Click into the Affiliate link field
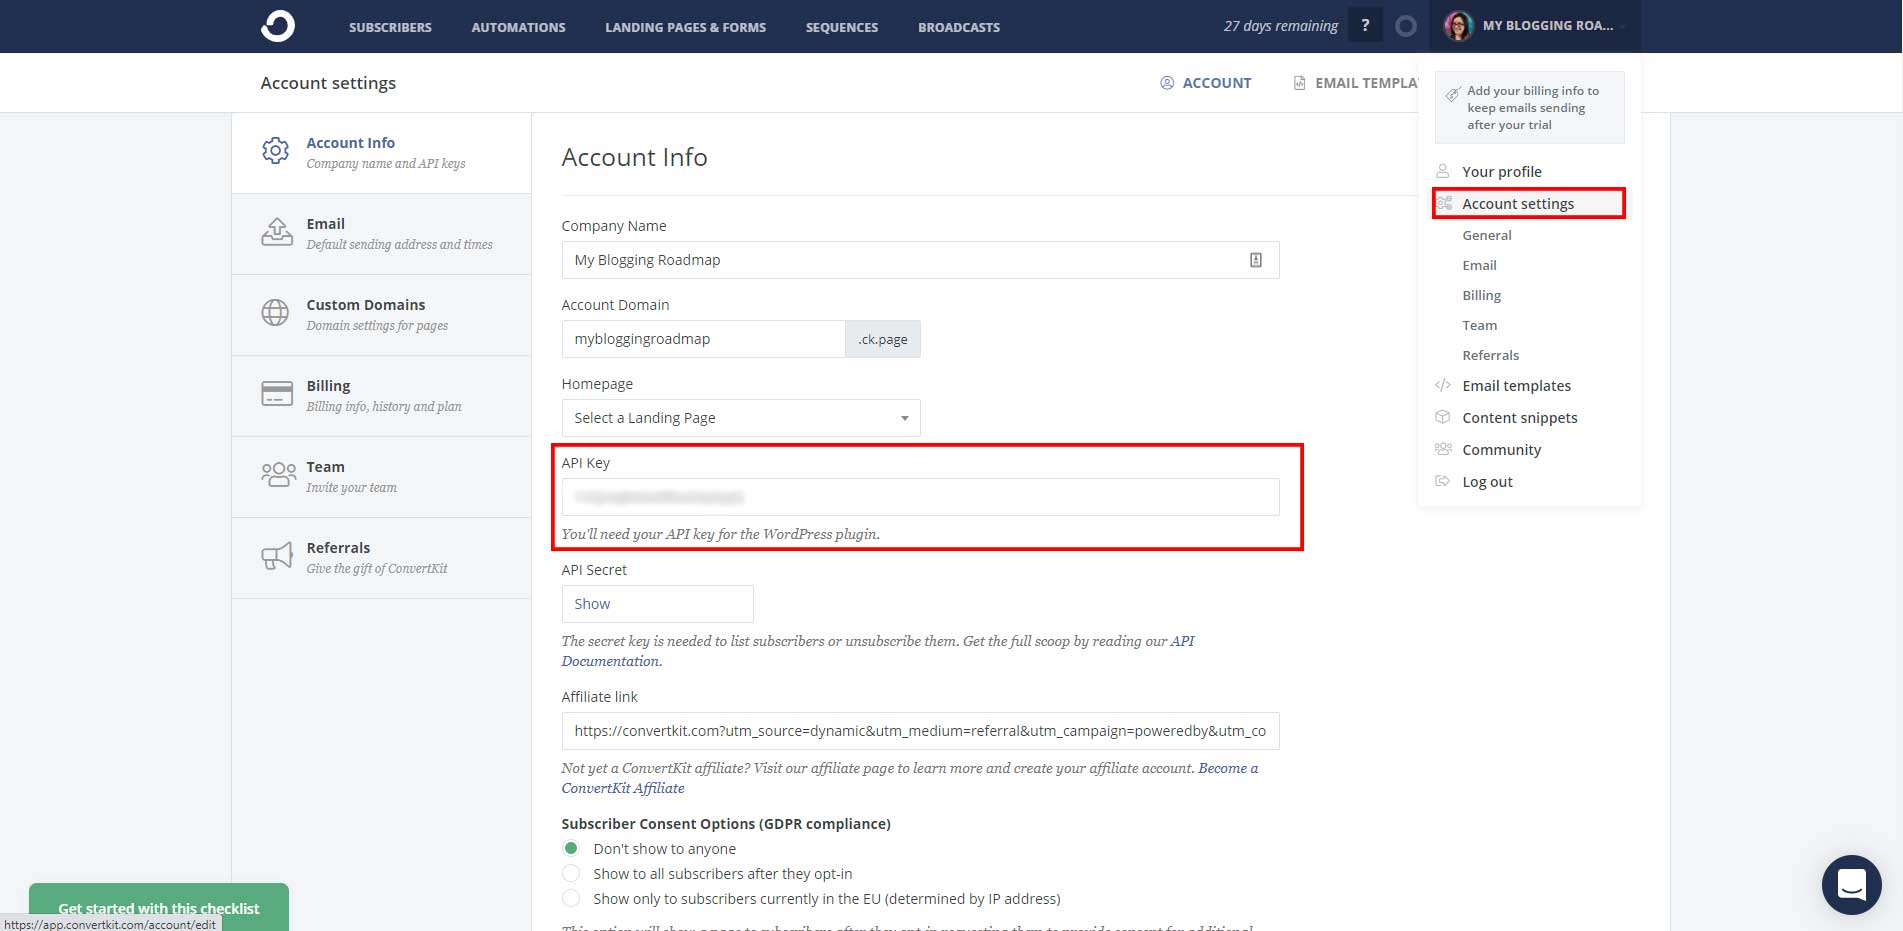Screen dimensions: 1903x931 point(920,731)
